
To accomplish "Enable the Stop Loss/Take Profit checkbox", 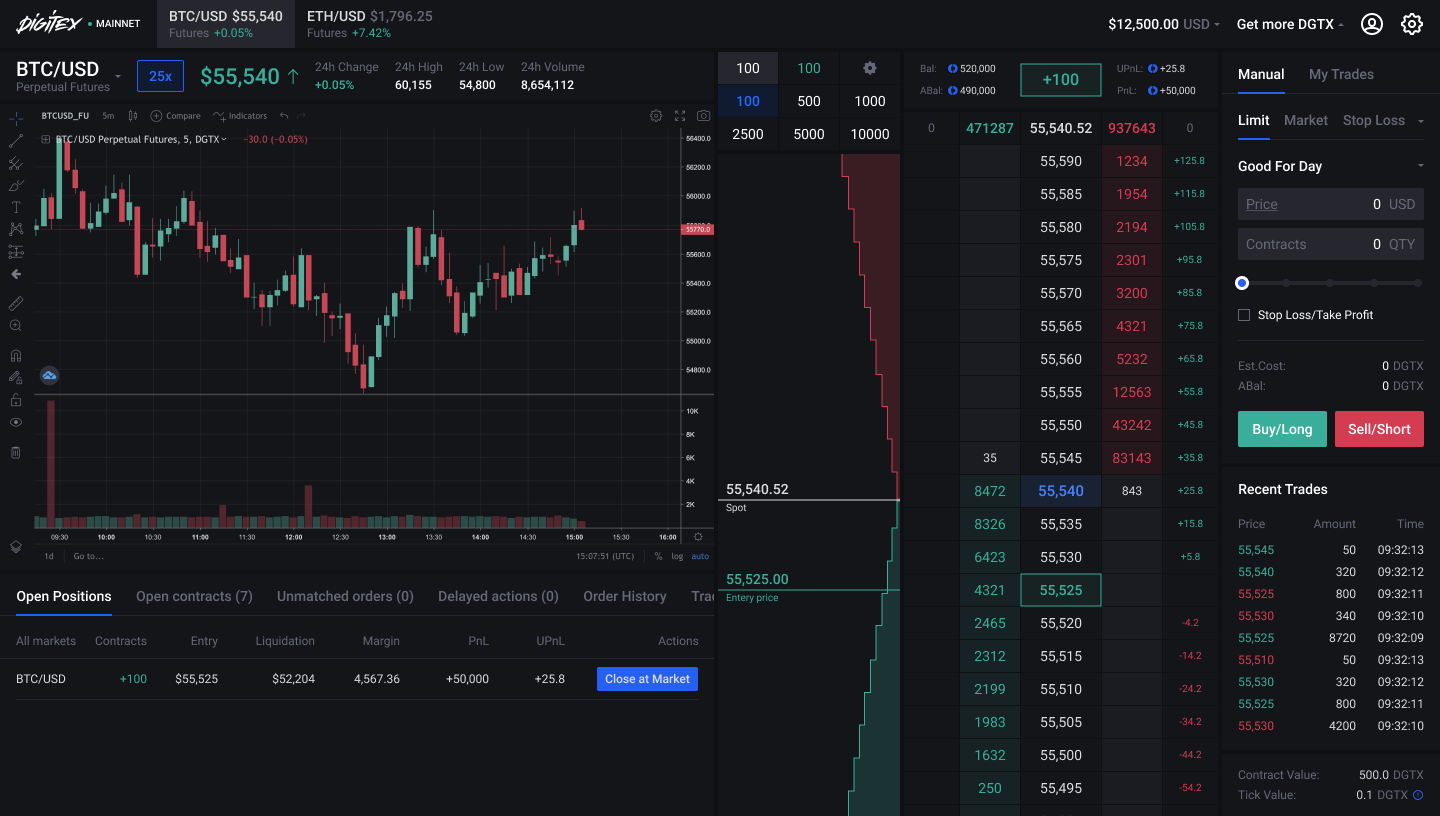I will (x=1244, y=314).
